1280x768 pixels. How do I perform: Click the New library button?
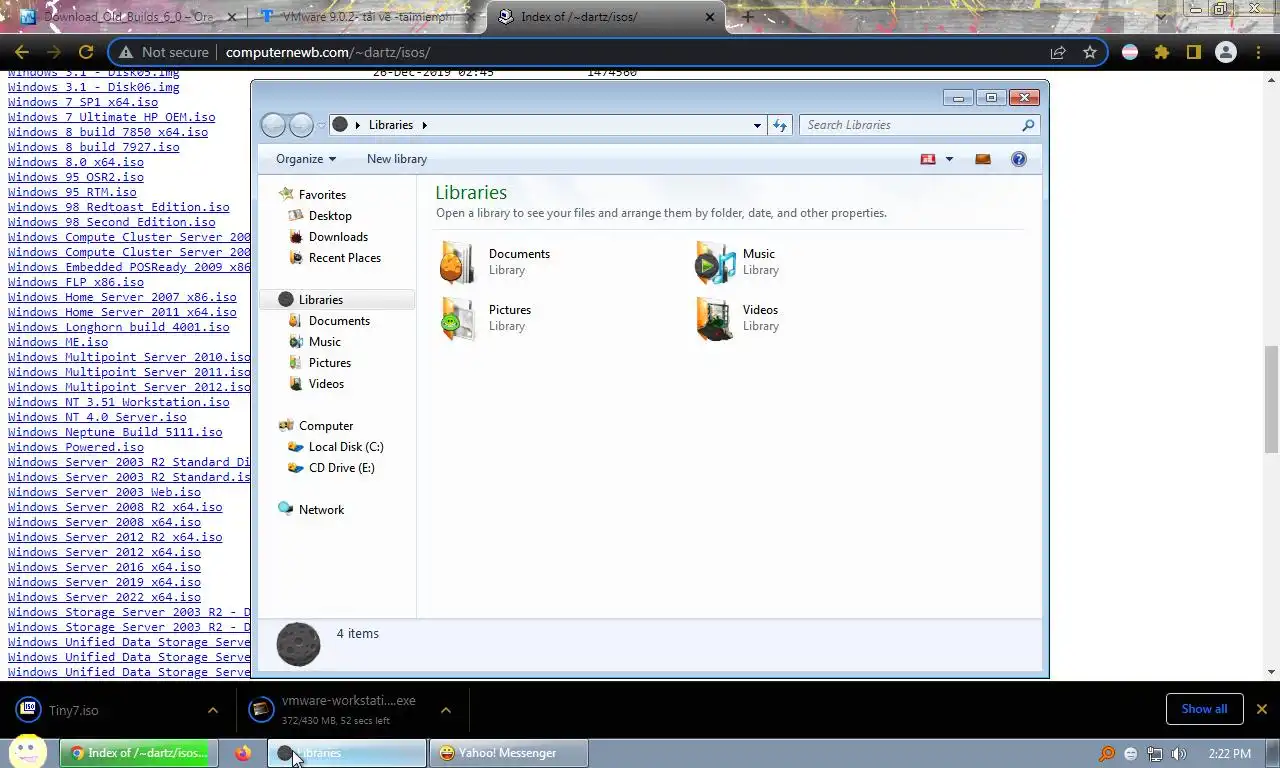397,159
